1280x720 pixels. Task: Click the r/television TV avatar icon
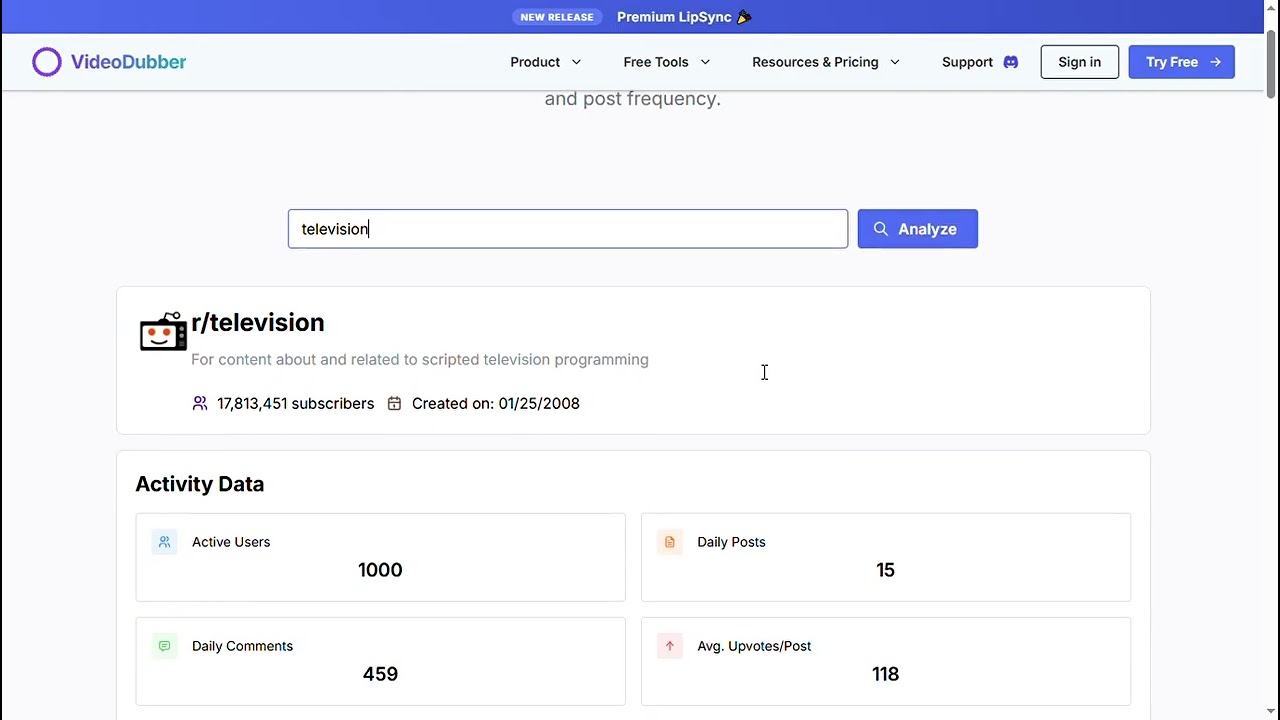coord(163,331)
